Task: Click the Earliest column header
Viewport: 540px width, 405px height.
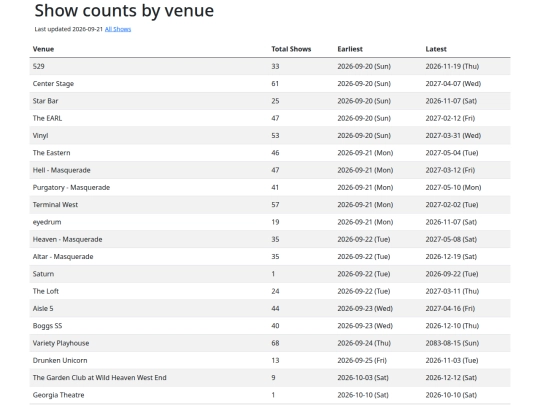Action: 350,49
